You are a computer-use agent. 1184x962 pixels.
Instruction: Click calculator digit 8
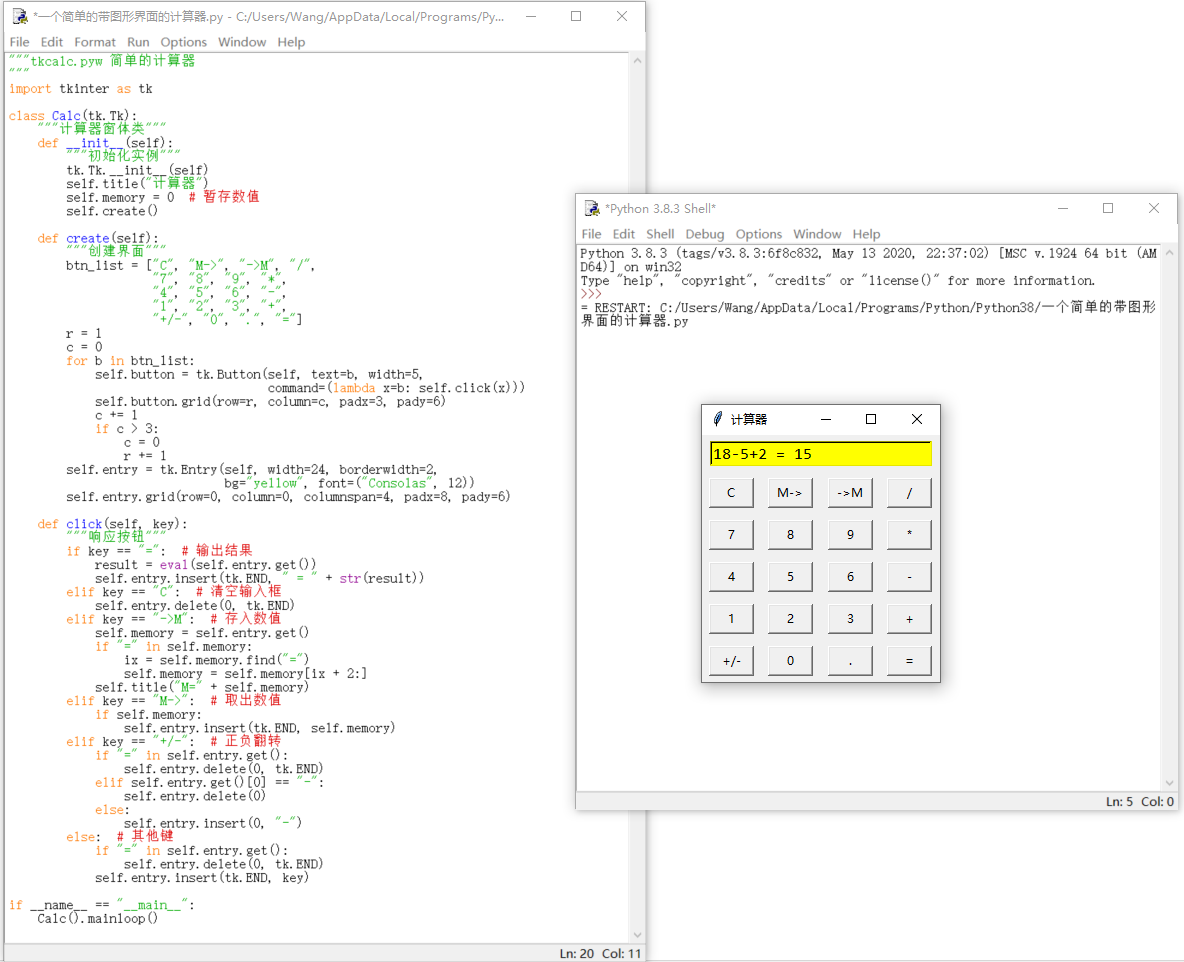(790, 535)
